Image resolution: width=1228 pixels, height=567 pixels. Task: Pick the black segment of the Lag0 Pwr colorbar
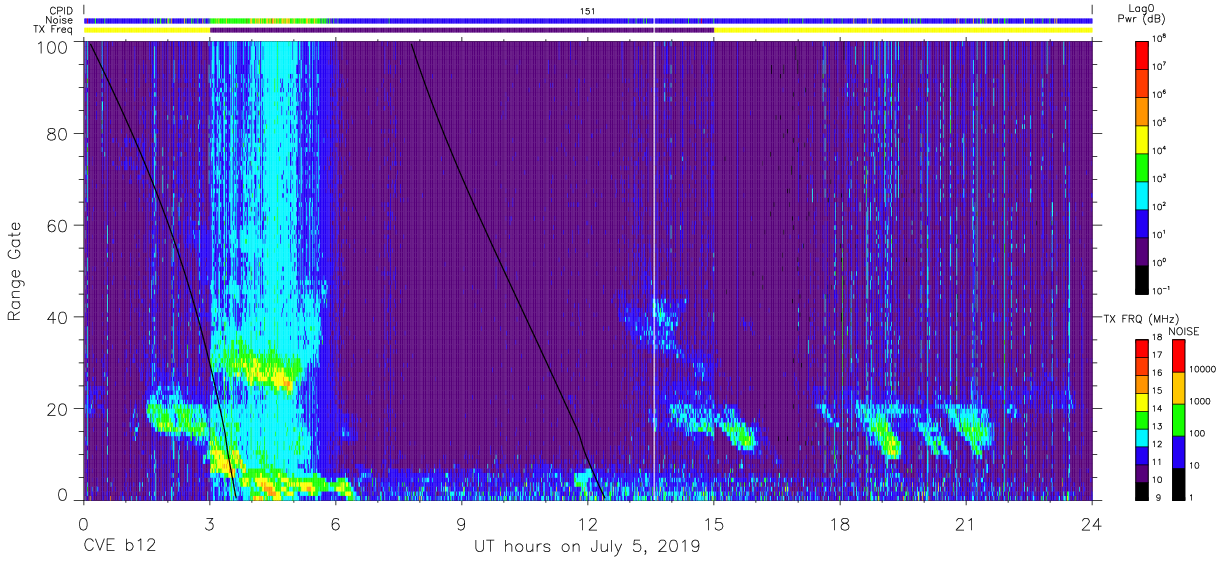(x=1142, y=279)
